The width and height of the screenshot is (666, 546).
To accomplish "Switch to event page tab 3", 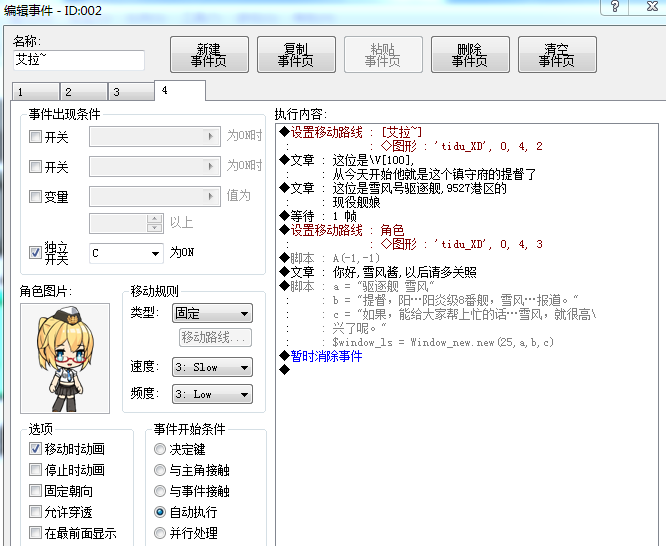I will click(131, 91).
